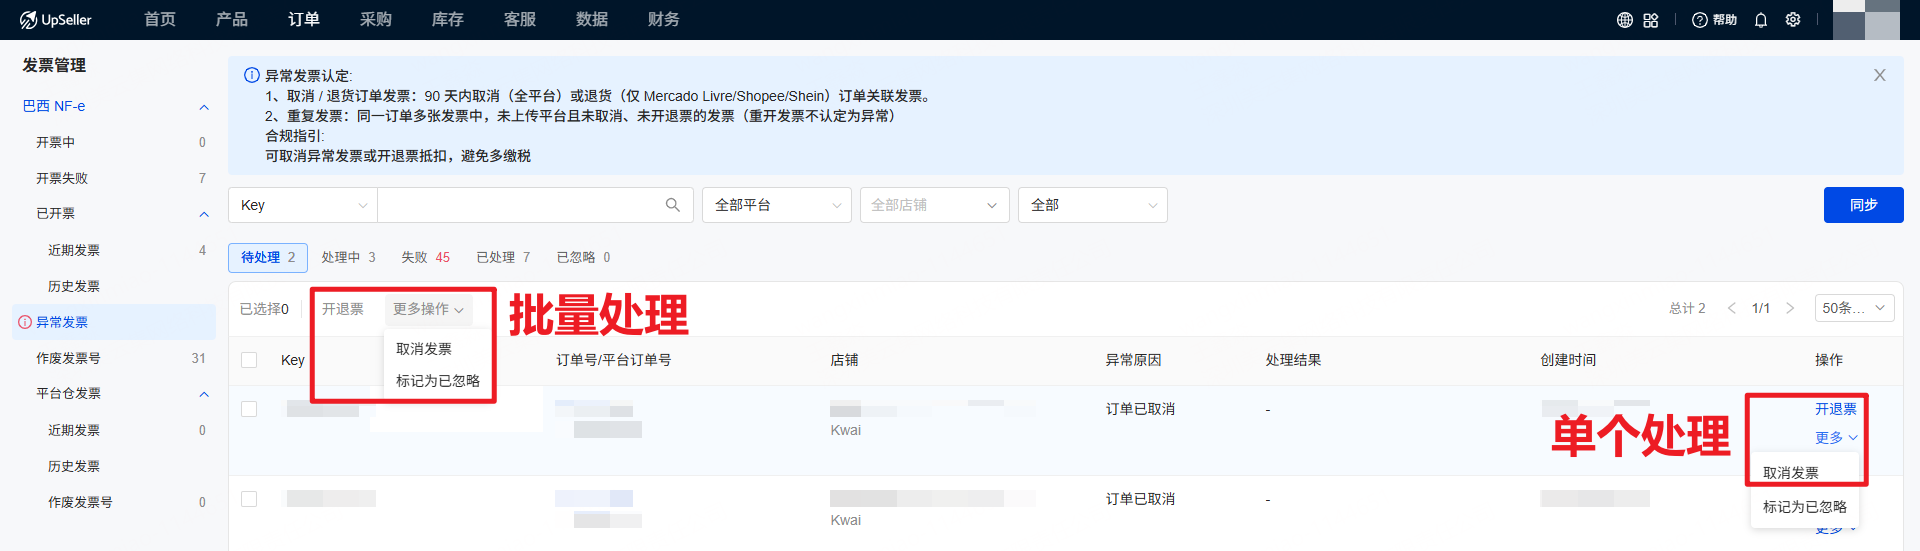Select 取消发票 from batch 更多操作 menu

pos(424,349)
